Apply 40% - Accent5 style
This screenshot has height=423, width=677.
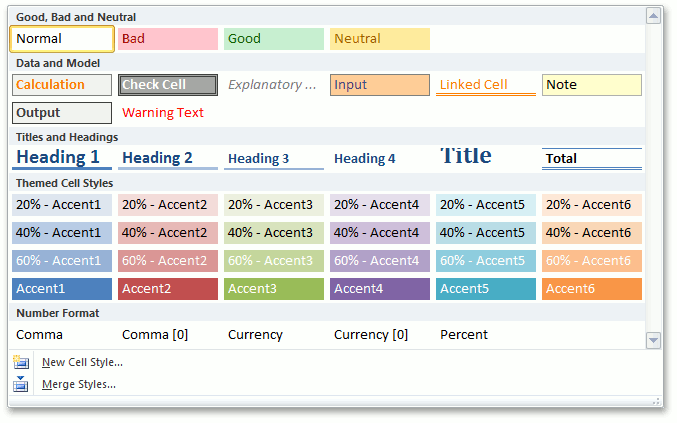pos(486,233)
